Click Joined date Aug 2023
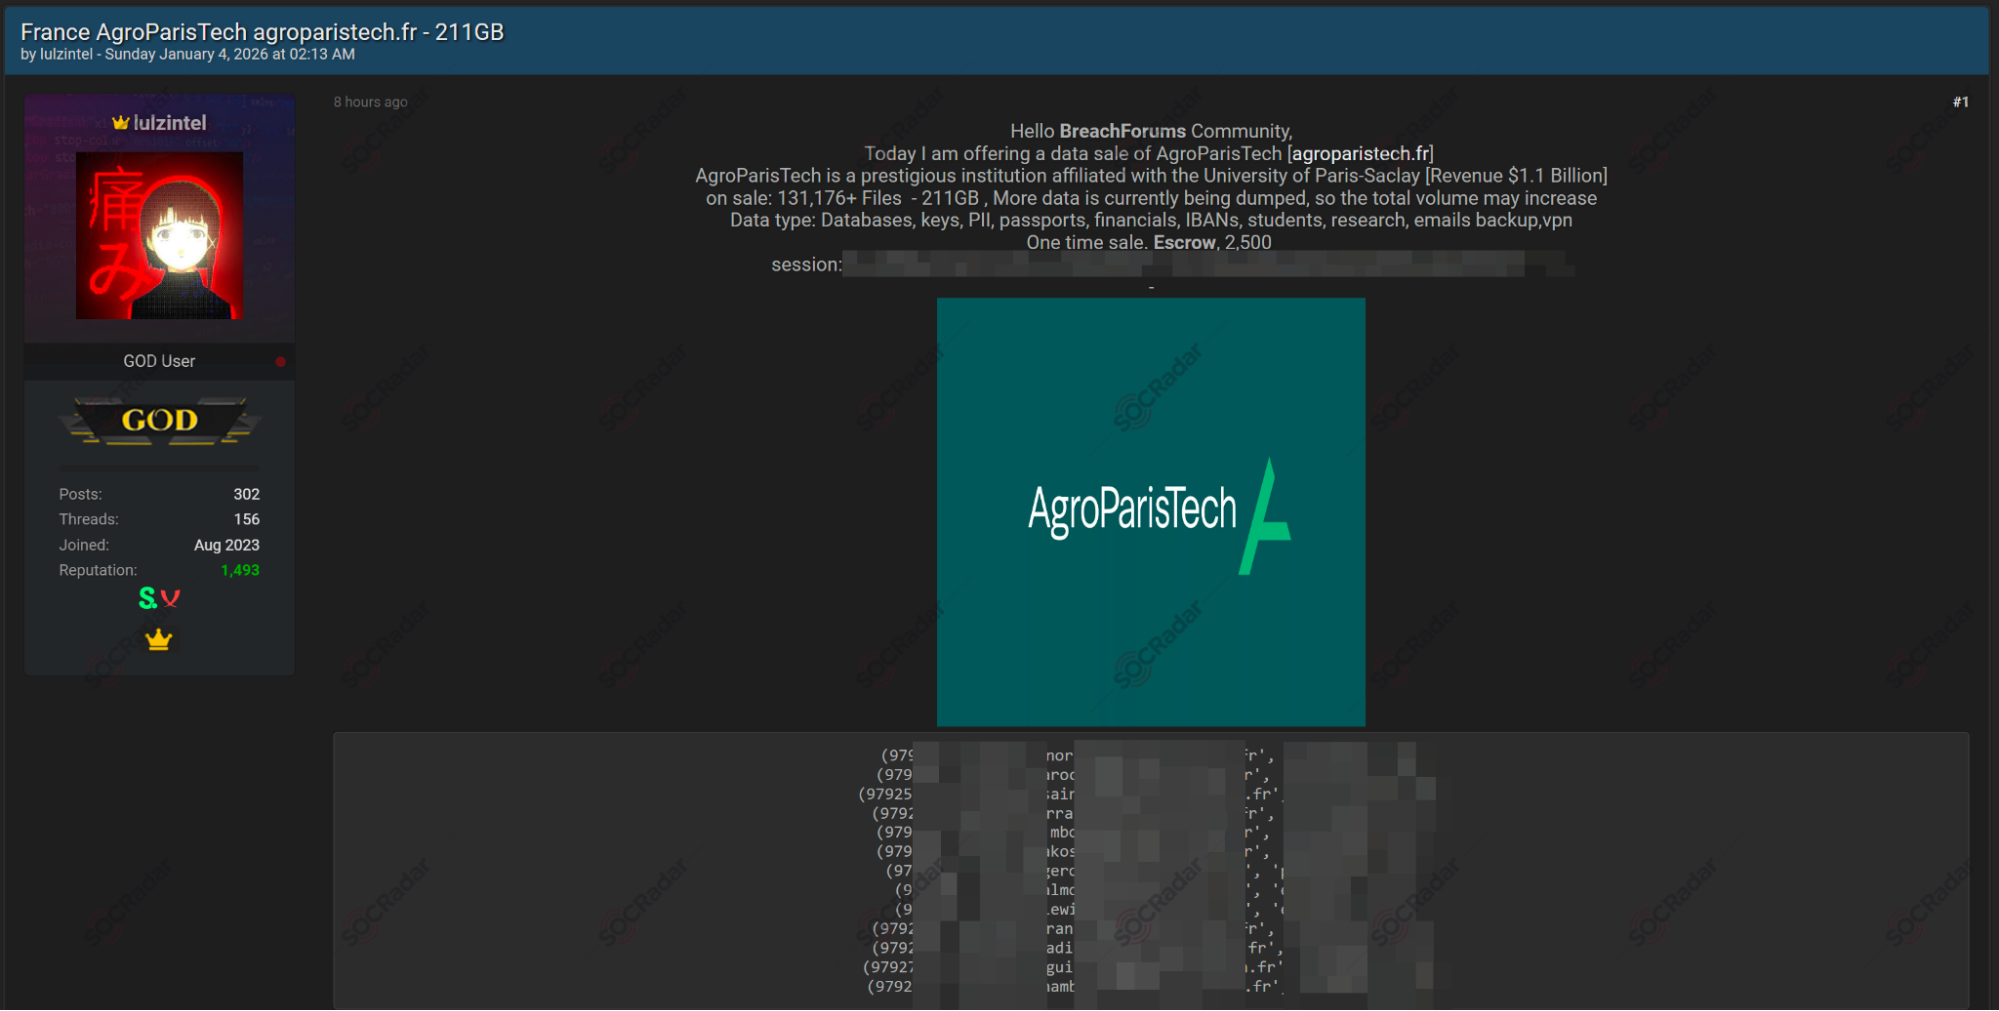The image size is (1999, 1011). tap(227, 545)
